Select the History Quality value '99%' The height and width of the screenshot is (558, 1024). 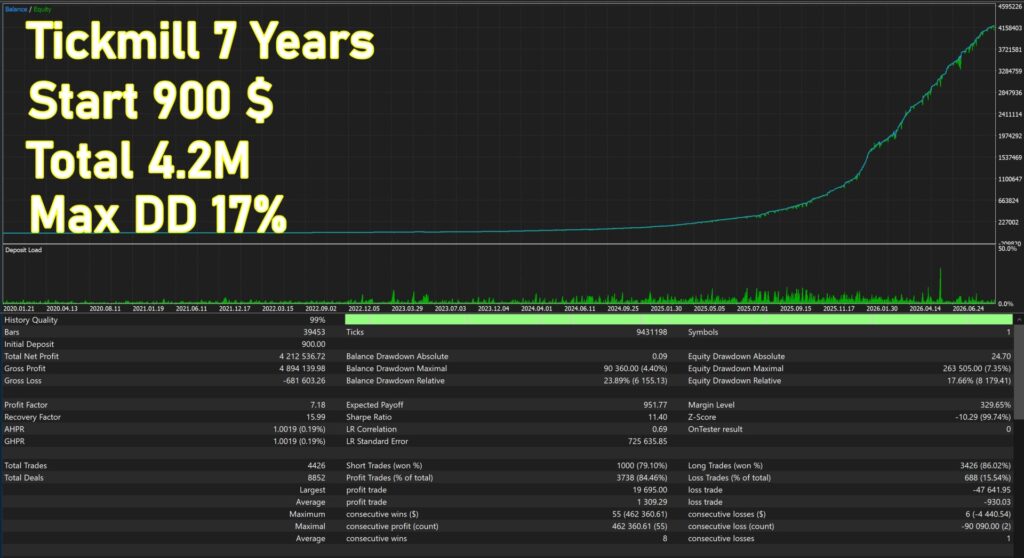(x=317, y=320)
